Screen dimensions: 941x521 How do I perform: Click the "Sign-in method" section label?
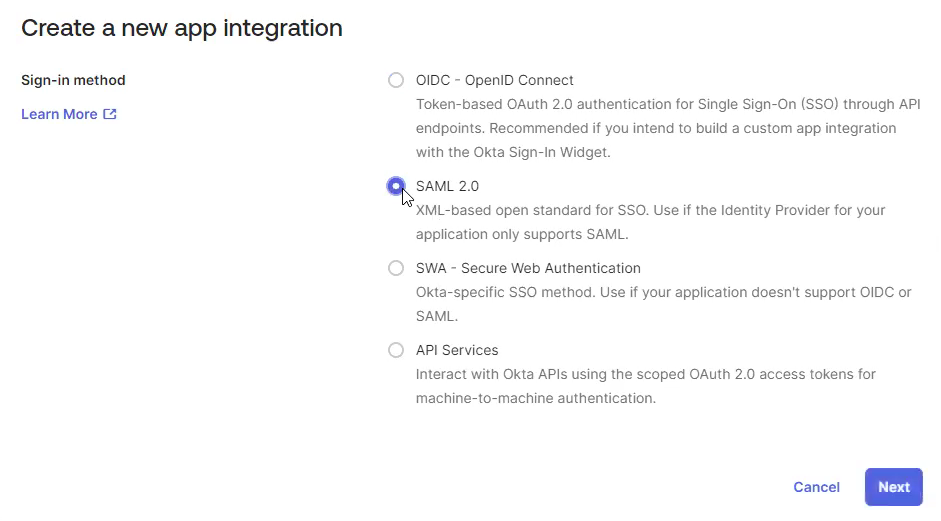(x=73, y=80)
